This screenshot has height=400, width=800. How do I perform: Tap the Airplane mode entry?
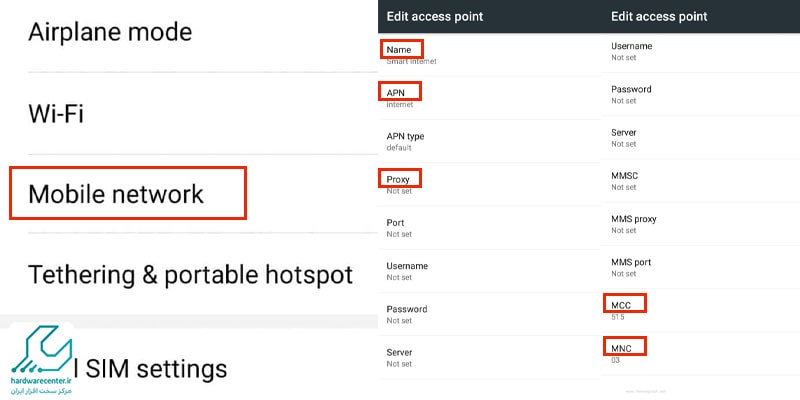[189, 32]
